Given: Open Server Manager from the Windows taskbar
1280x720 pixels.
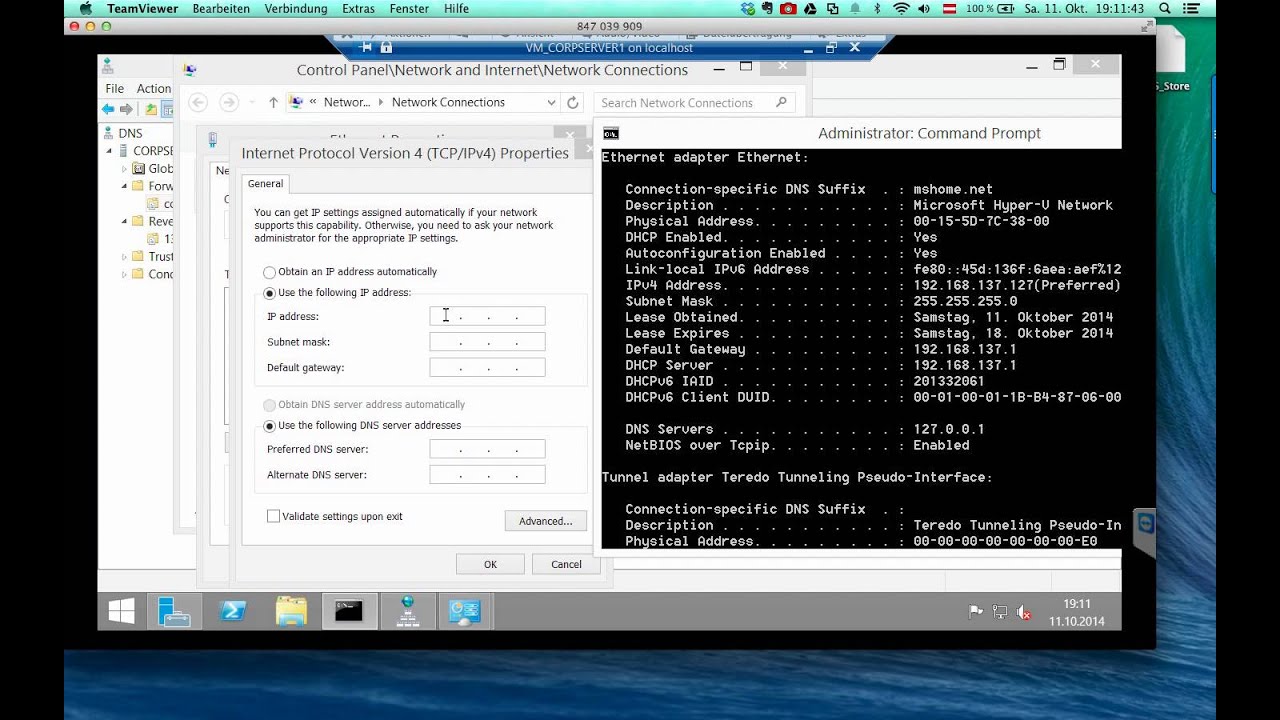Looking at the screenshot, I should 174,611.
